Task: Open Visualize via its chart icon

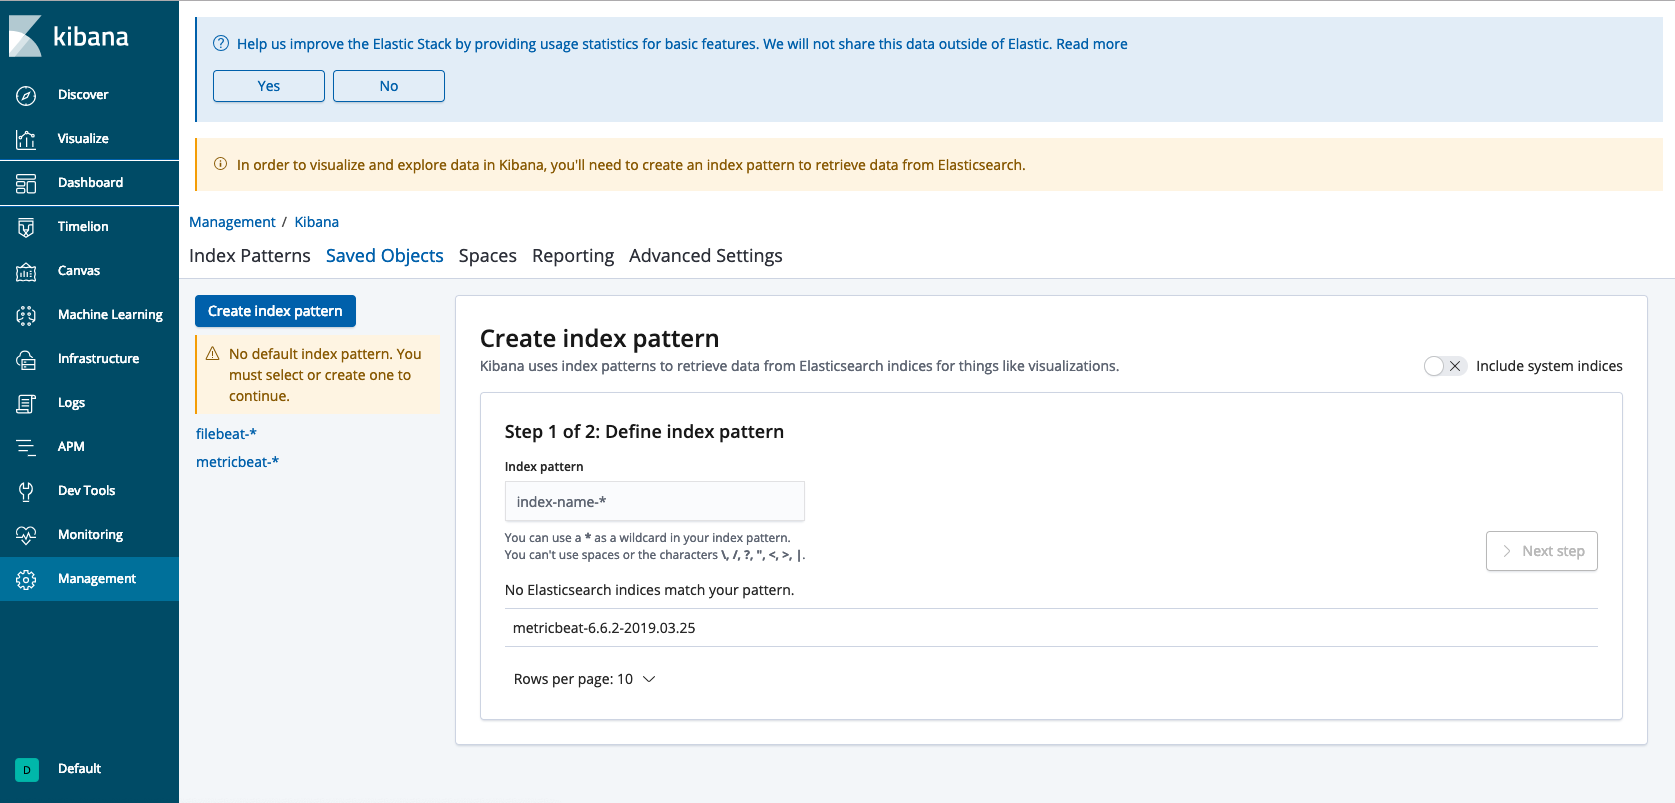Action: (x=26, y=139)
